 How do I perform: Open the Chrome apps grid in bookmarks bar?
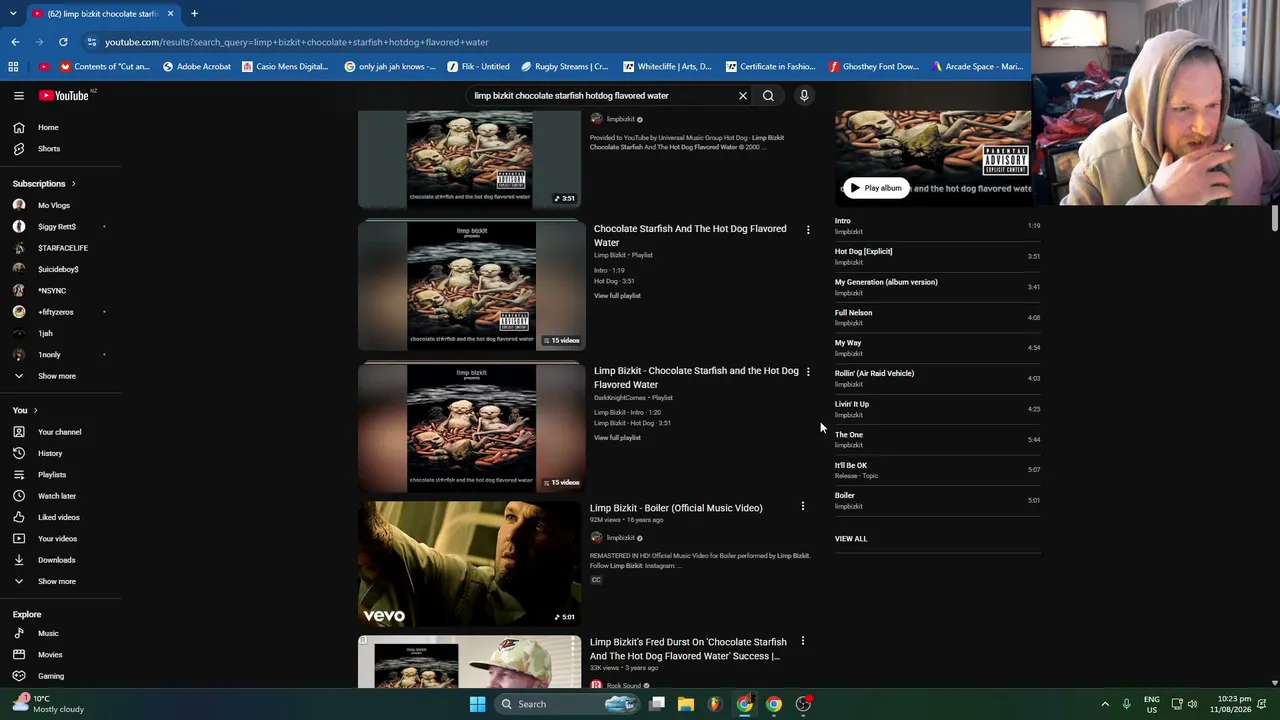click(13, 67)
